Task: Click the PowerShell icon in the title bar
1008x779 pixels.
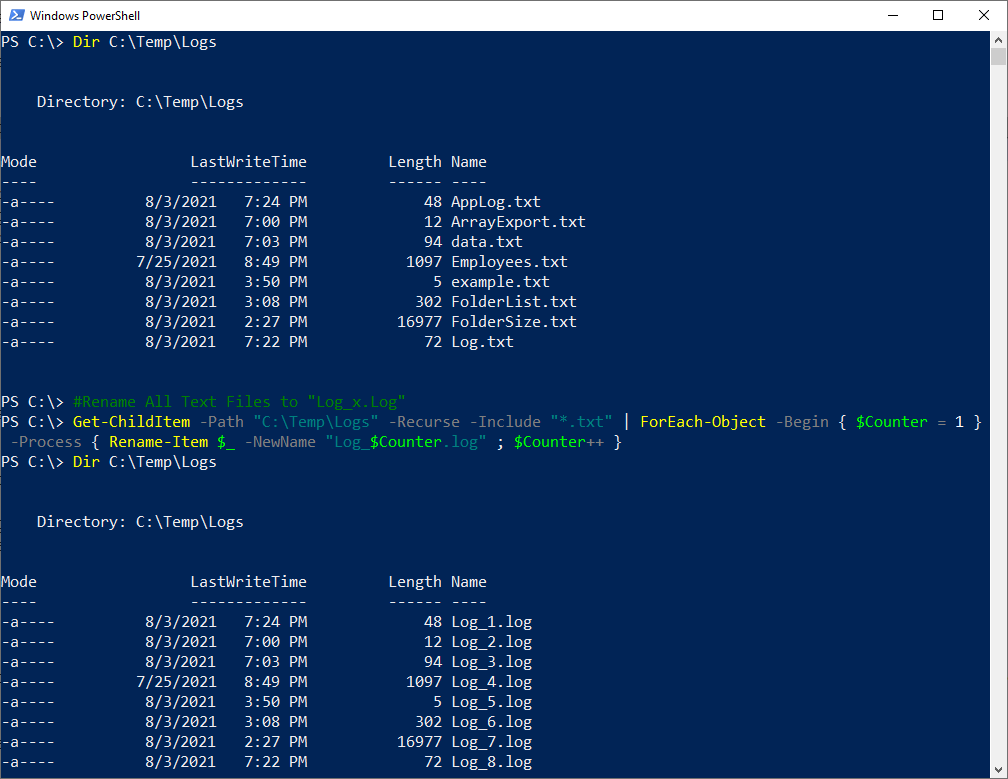Action: click(14, 15)
